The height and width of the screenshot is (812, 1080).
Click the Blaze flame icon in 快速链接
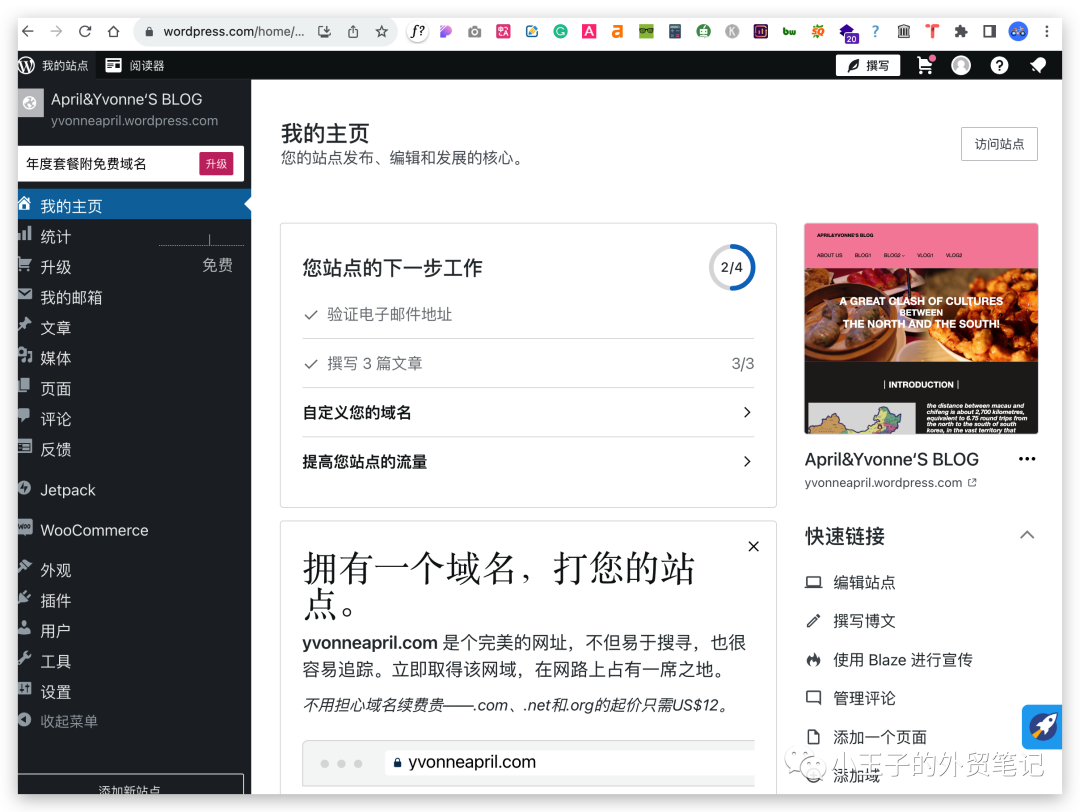(x=814, y=659)
